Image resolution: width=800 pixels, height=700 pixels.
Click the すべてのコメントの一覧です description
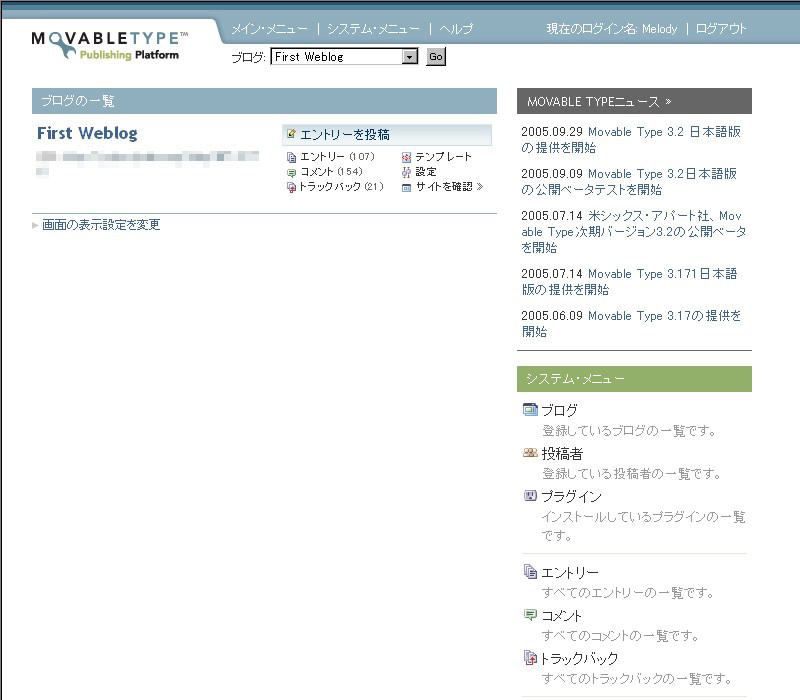[x=621, y=635]
